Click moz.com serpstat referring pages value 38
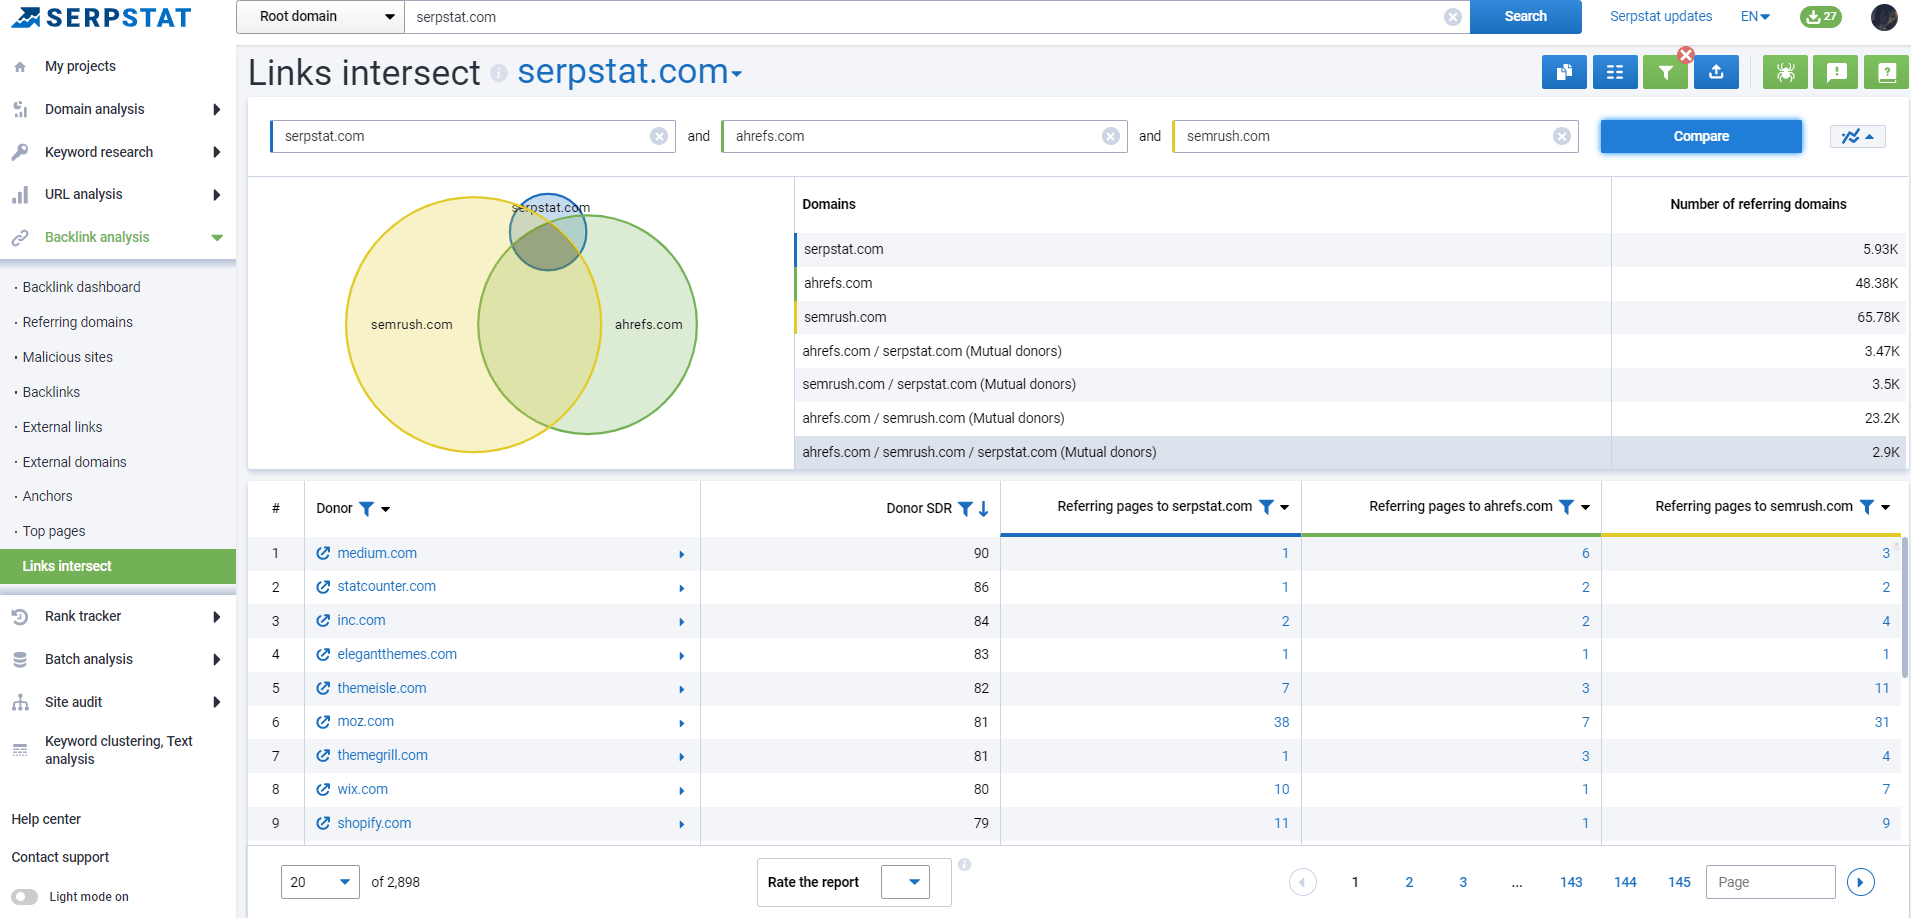This screenshot has height=918, width=1911. [x=1281, y=722]
